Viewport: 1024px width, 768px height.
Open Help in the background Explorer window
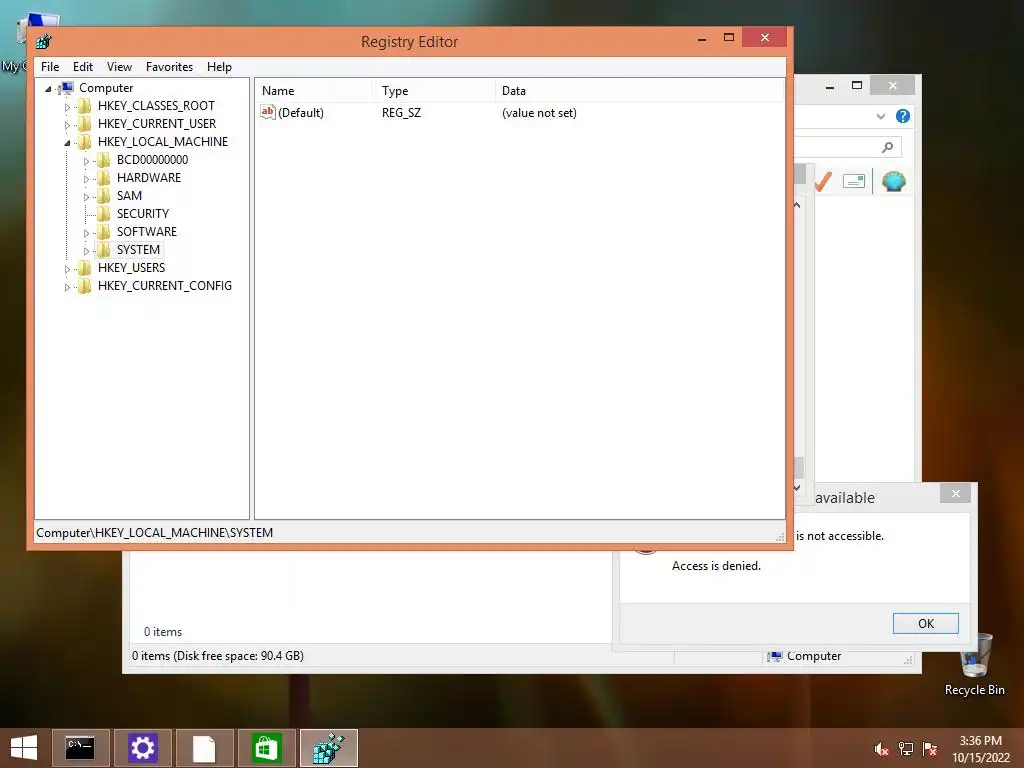point(903,116)
